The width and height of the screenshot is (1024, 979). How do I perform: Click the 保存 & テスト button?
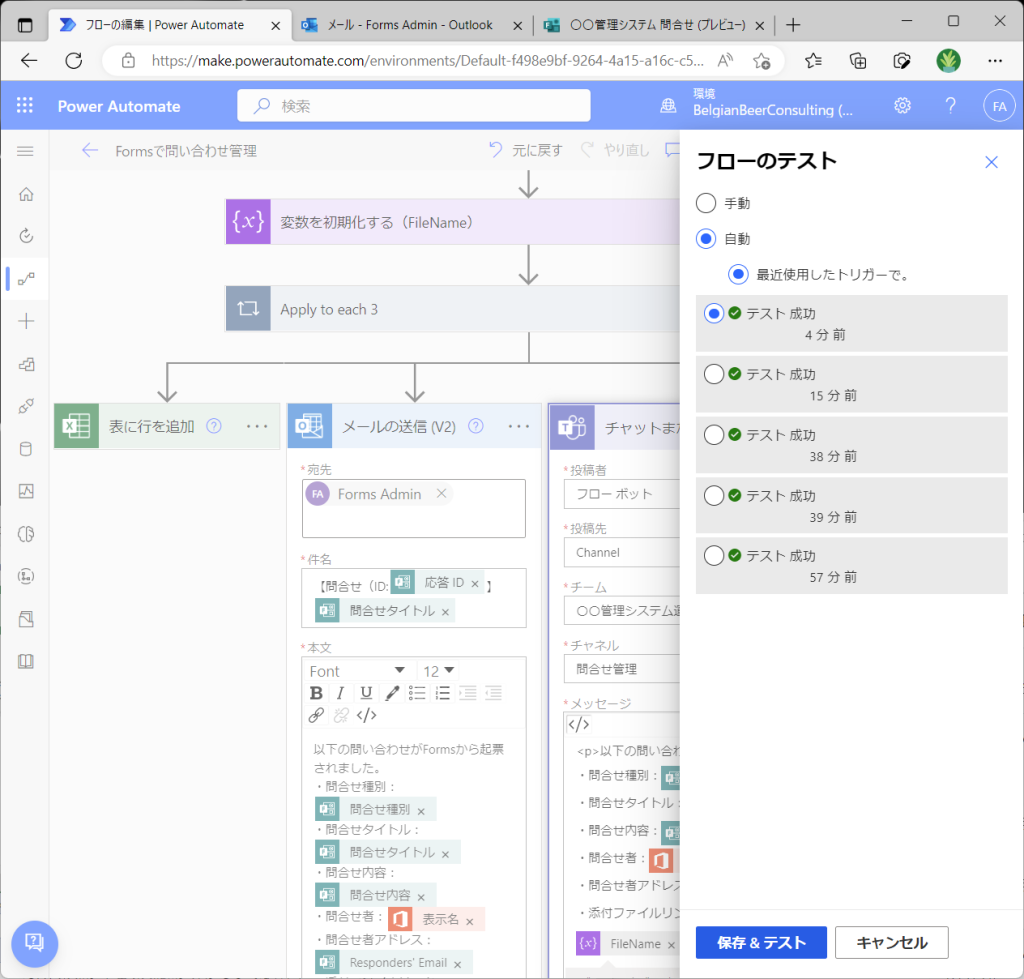761,942
